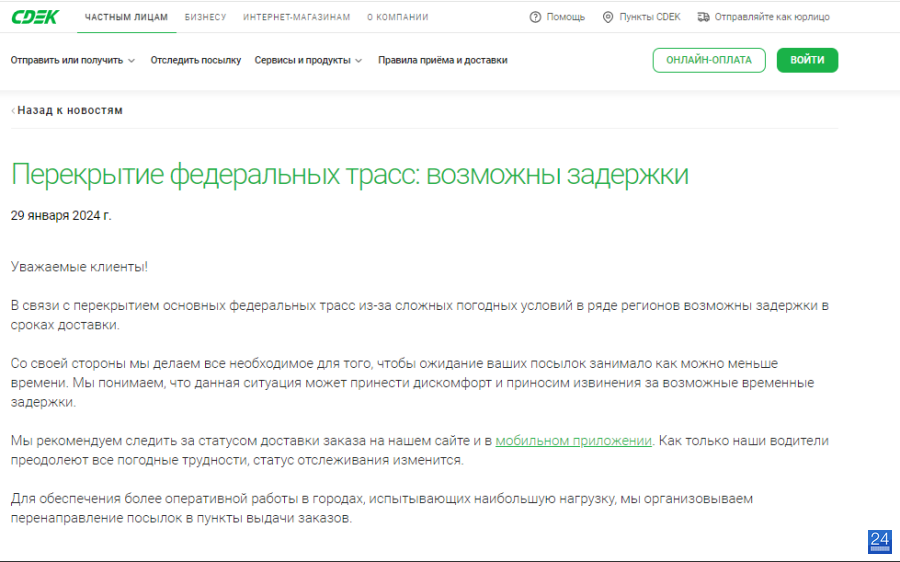The image size is (900, 562).
Task: Select the Частным лицам tab
Action: [126, 17]
